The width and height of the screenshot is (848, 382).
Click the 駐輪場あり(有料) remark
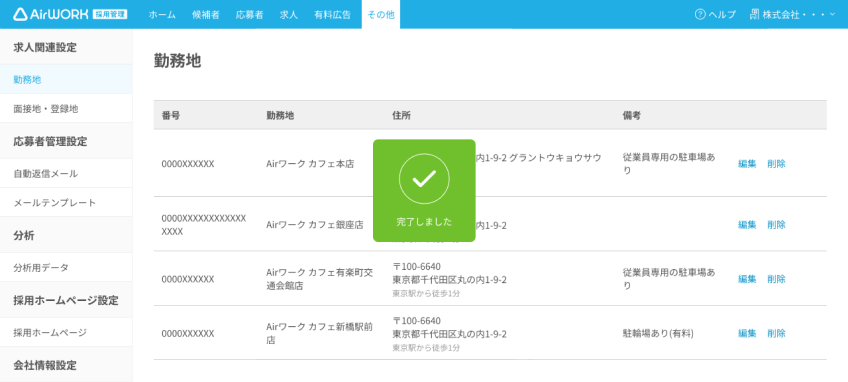click(x=658, y=333)
